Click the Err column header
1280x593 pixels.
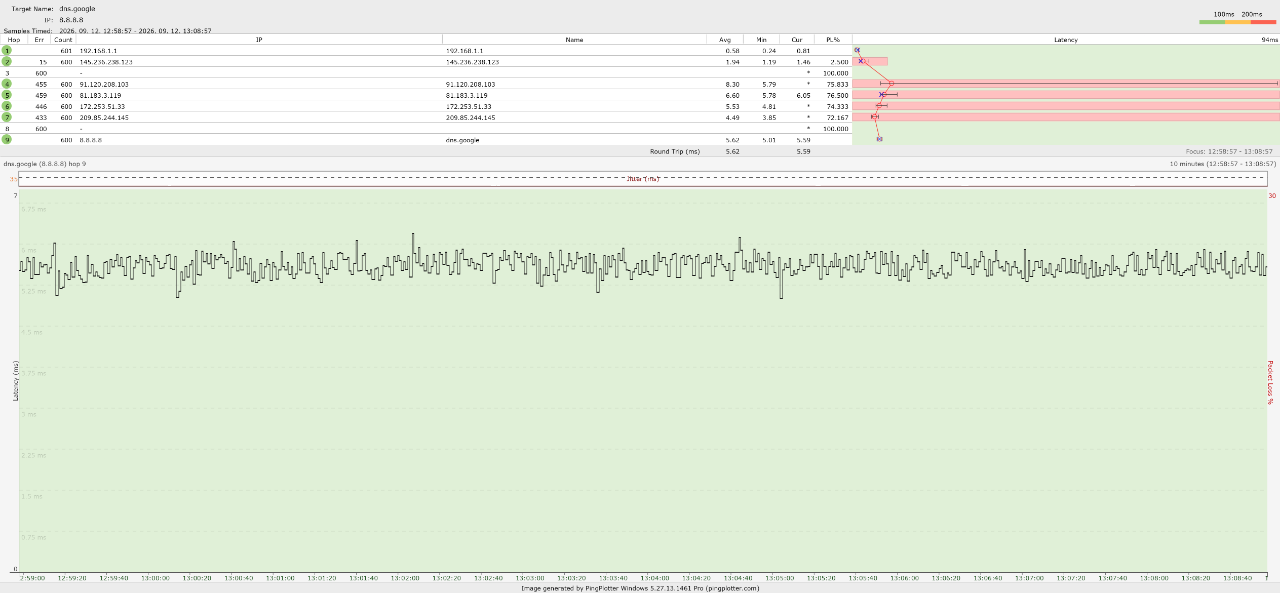39,39
